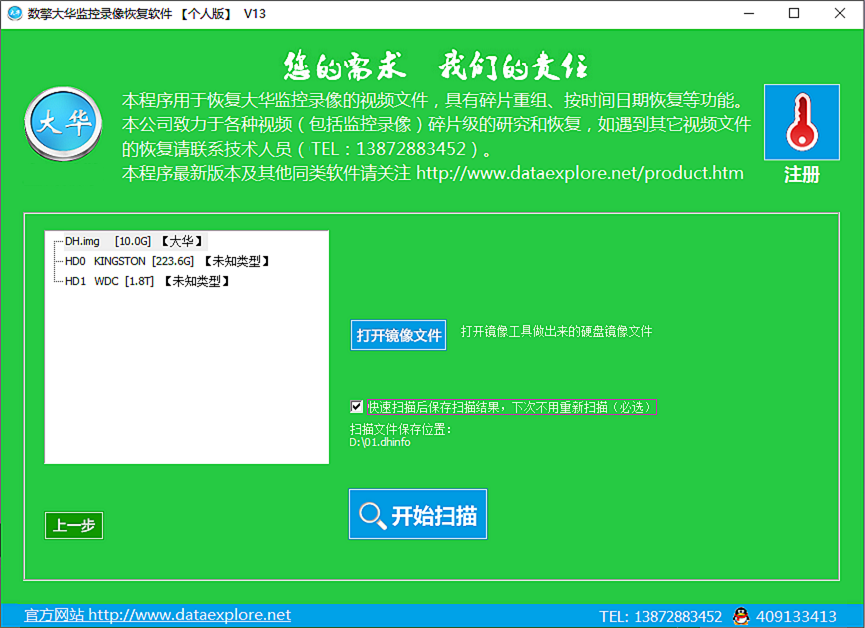
Task: Click the red key register icon
Action: (802, 122)
